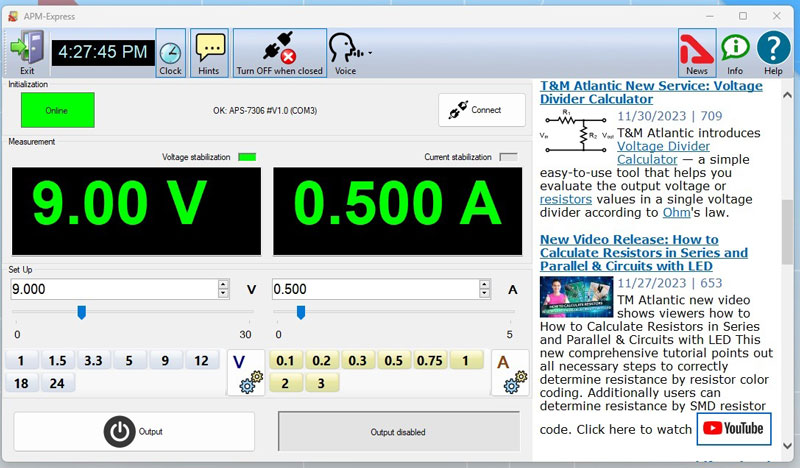Click the Voltage Divider Calculator inline link
800x468 pixels.
tap(663, 153)
